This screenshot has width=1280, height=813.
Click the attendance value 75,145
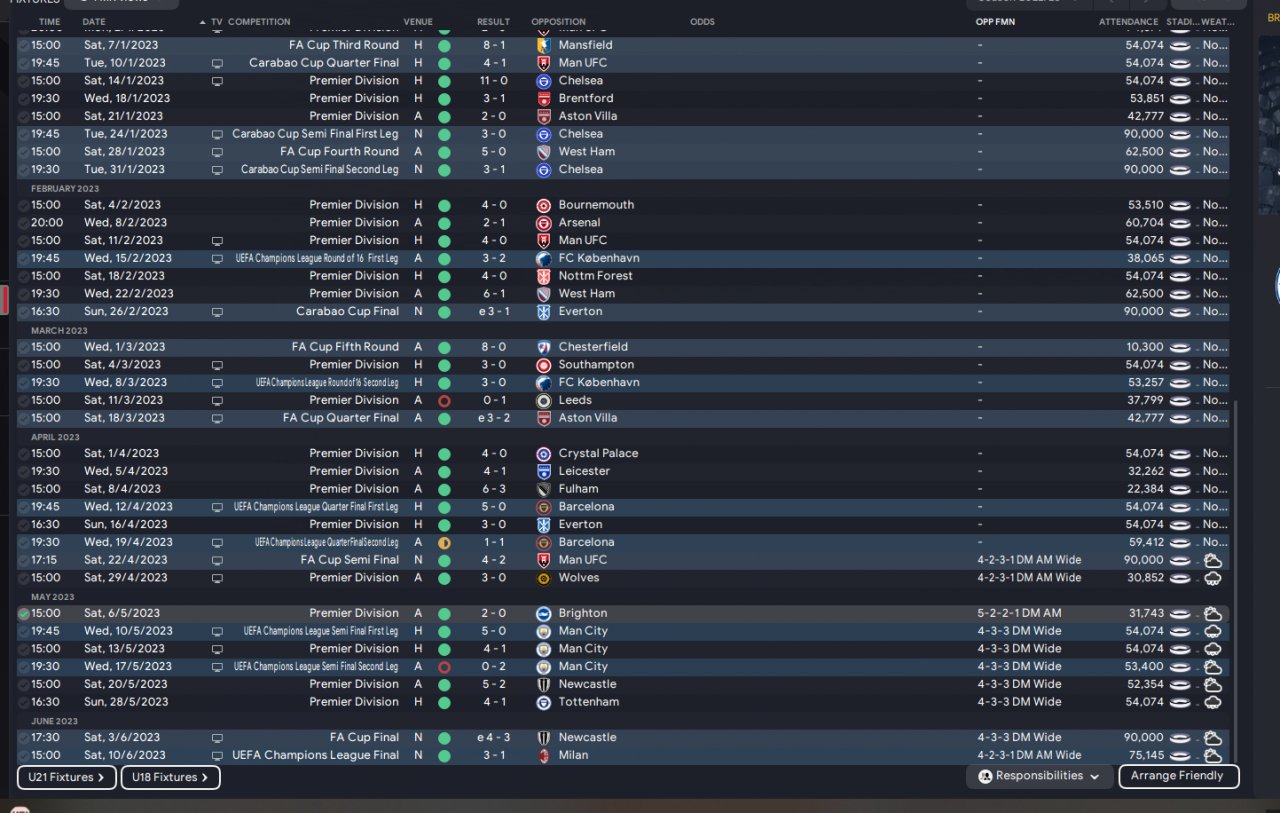(x=1144, y=755)
